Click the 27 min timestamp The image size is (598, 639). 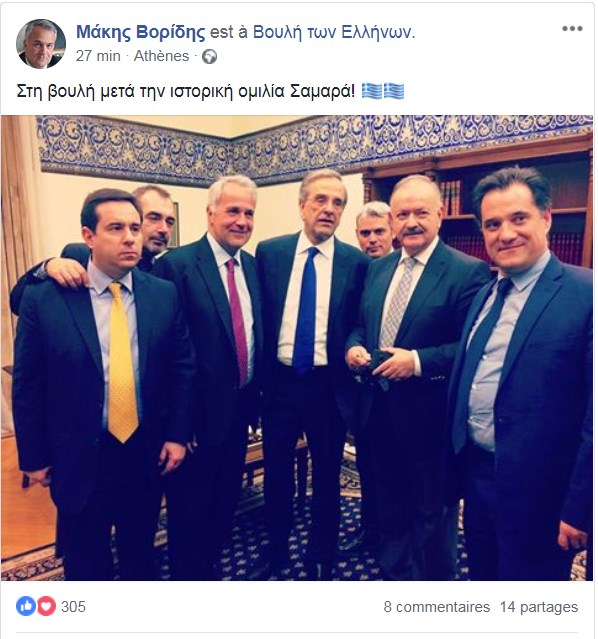[98, 56]
